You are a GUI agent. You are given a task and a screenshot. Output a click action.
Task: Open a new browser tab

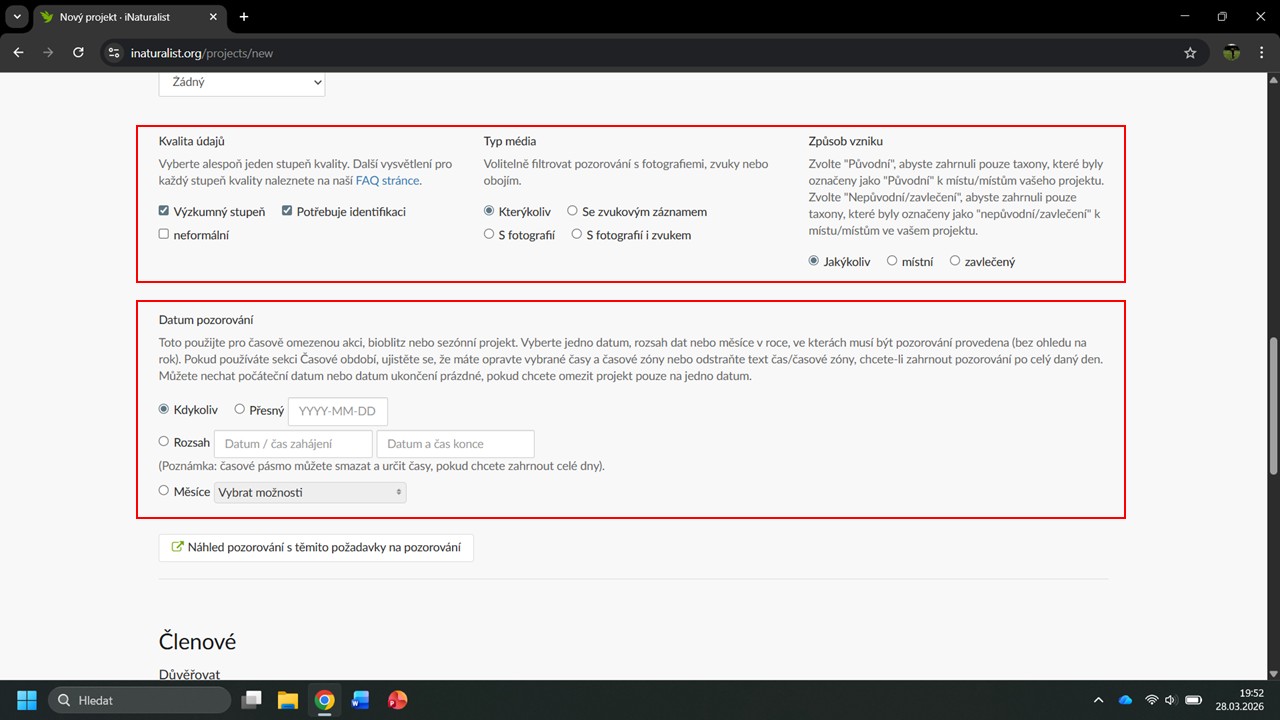coord(244,17)
